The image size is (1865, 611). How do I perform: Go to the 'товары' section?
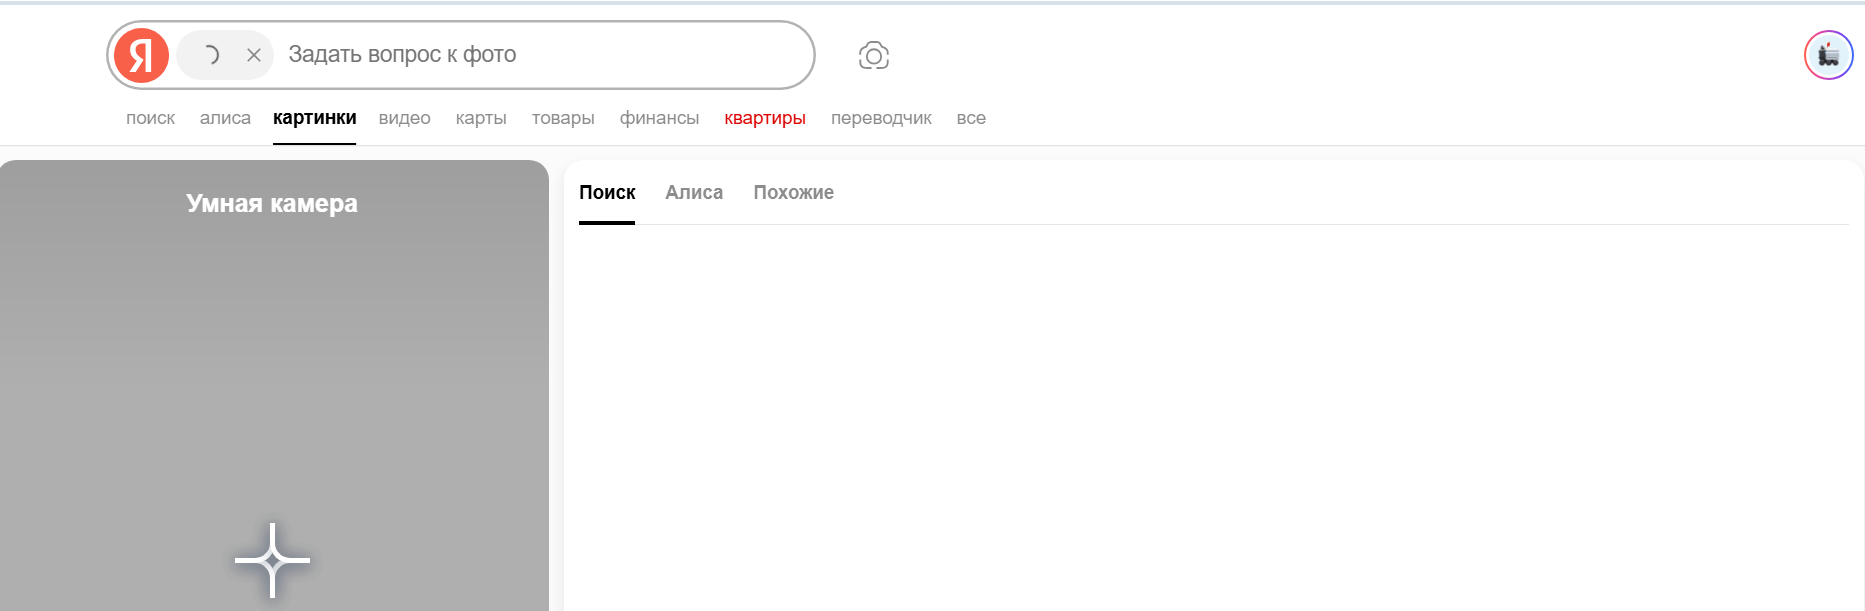pos(563,118)
